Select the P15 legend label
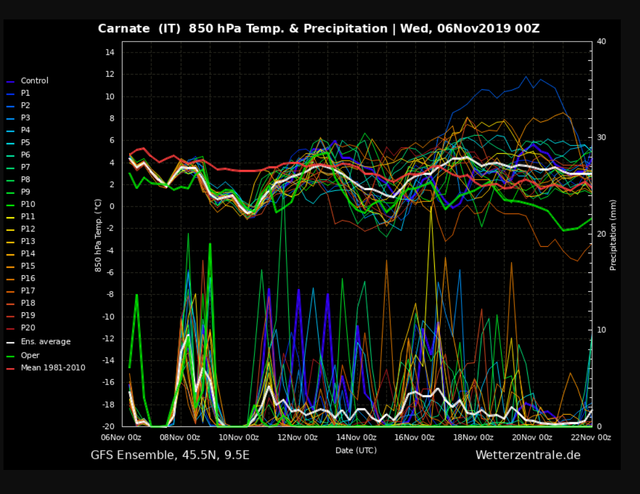Viewport: 640px width, 494px height. tap(28, 266)
